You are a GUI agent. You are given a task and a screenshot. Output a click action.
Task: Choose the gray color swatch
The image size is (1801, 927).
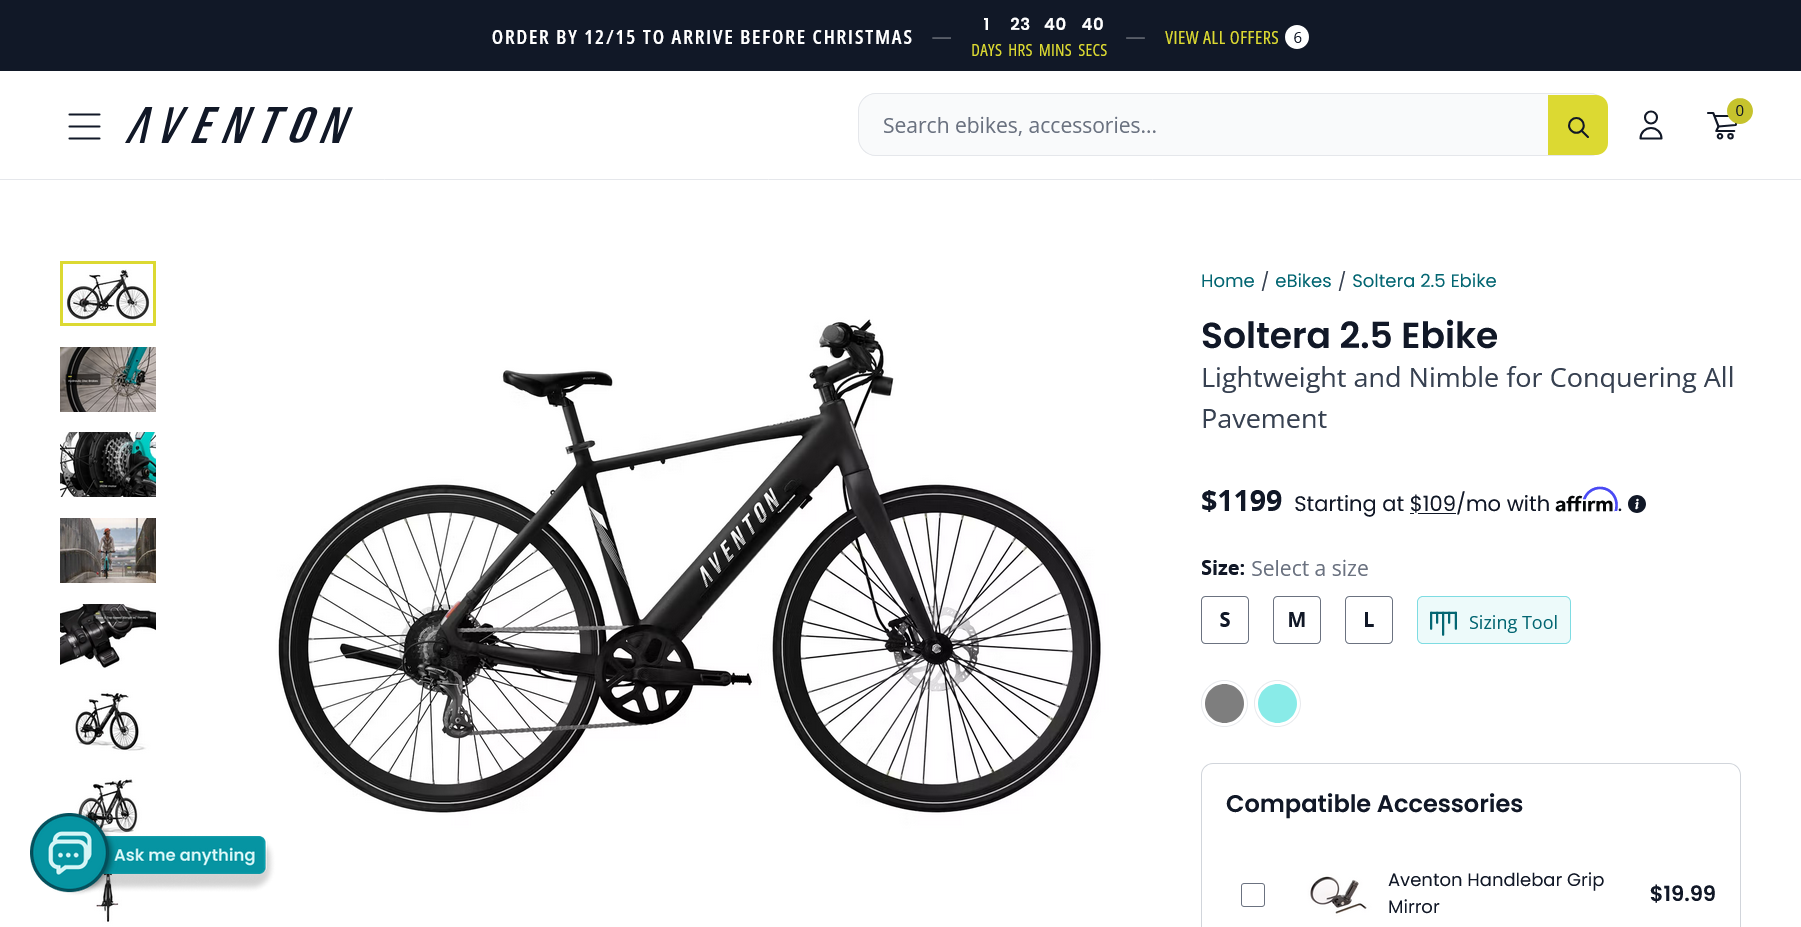[1224, 703]
